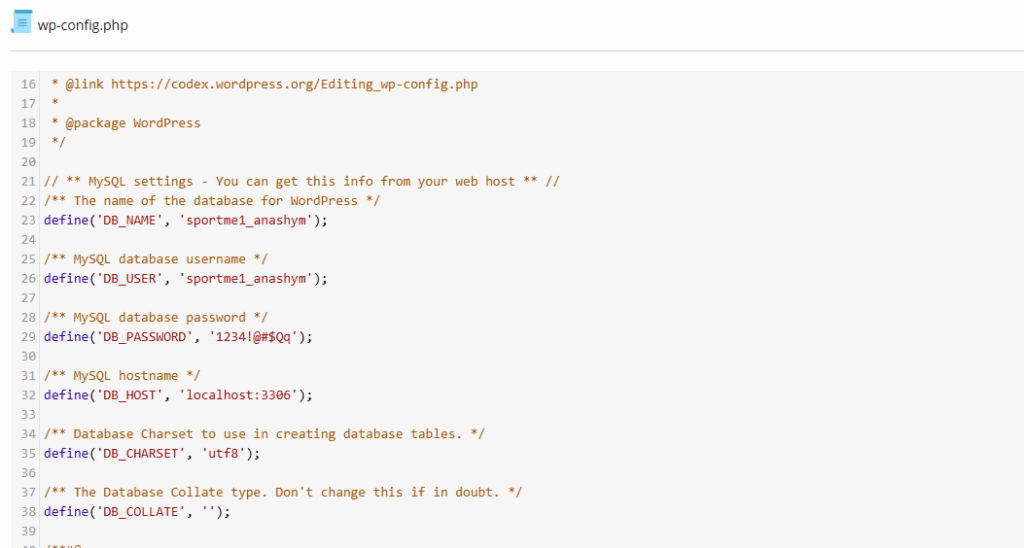Click the MySQL settings comment line
The height and width of the screenshot is (548, 1024).
(301, 181)
